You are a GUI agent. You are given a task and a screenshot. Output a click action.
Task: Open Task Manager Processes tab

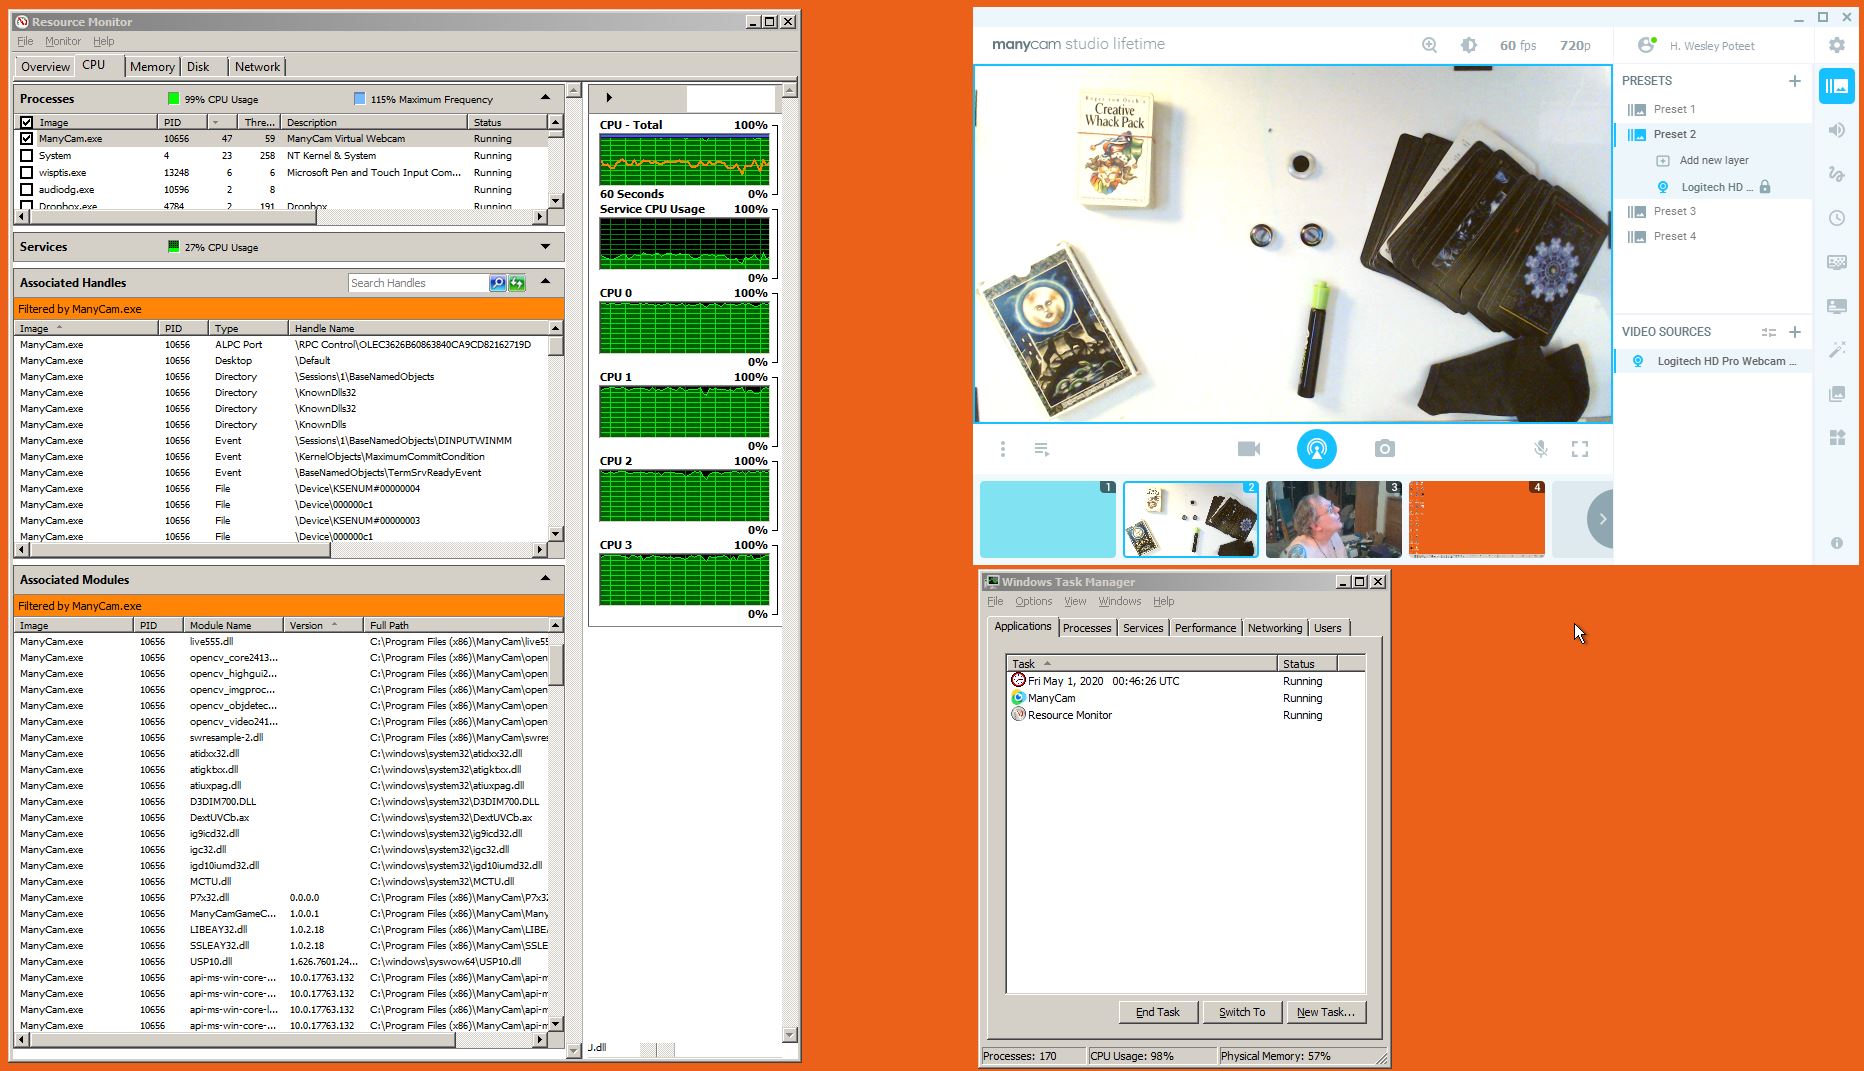click(x=1087, y=628)
